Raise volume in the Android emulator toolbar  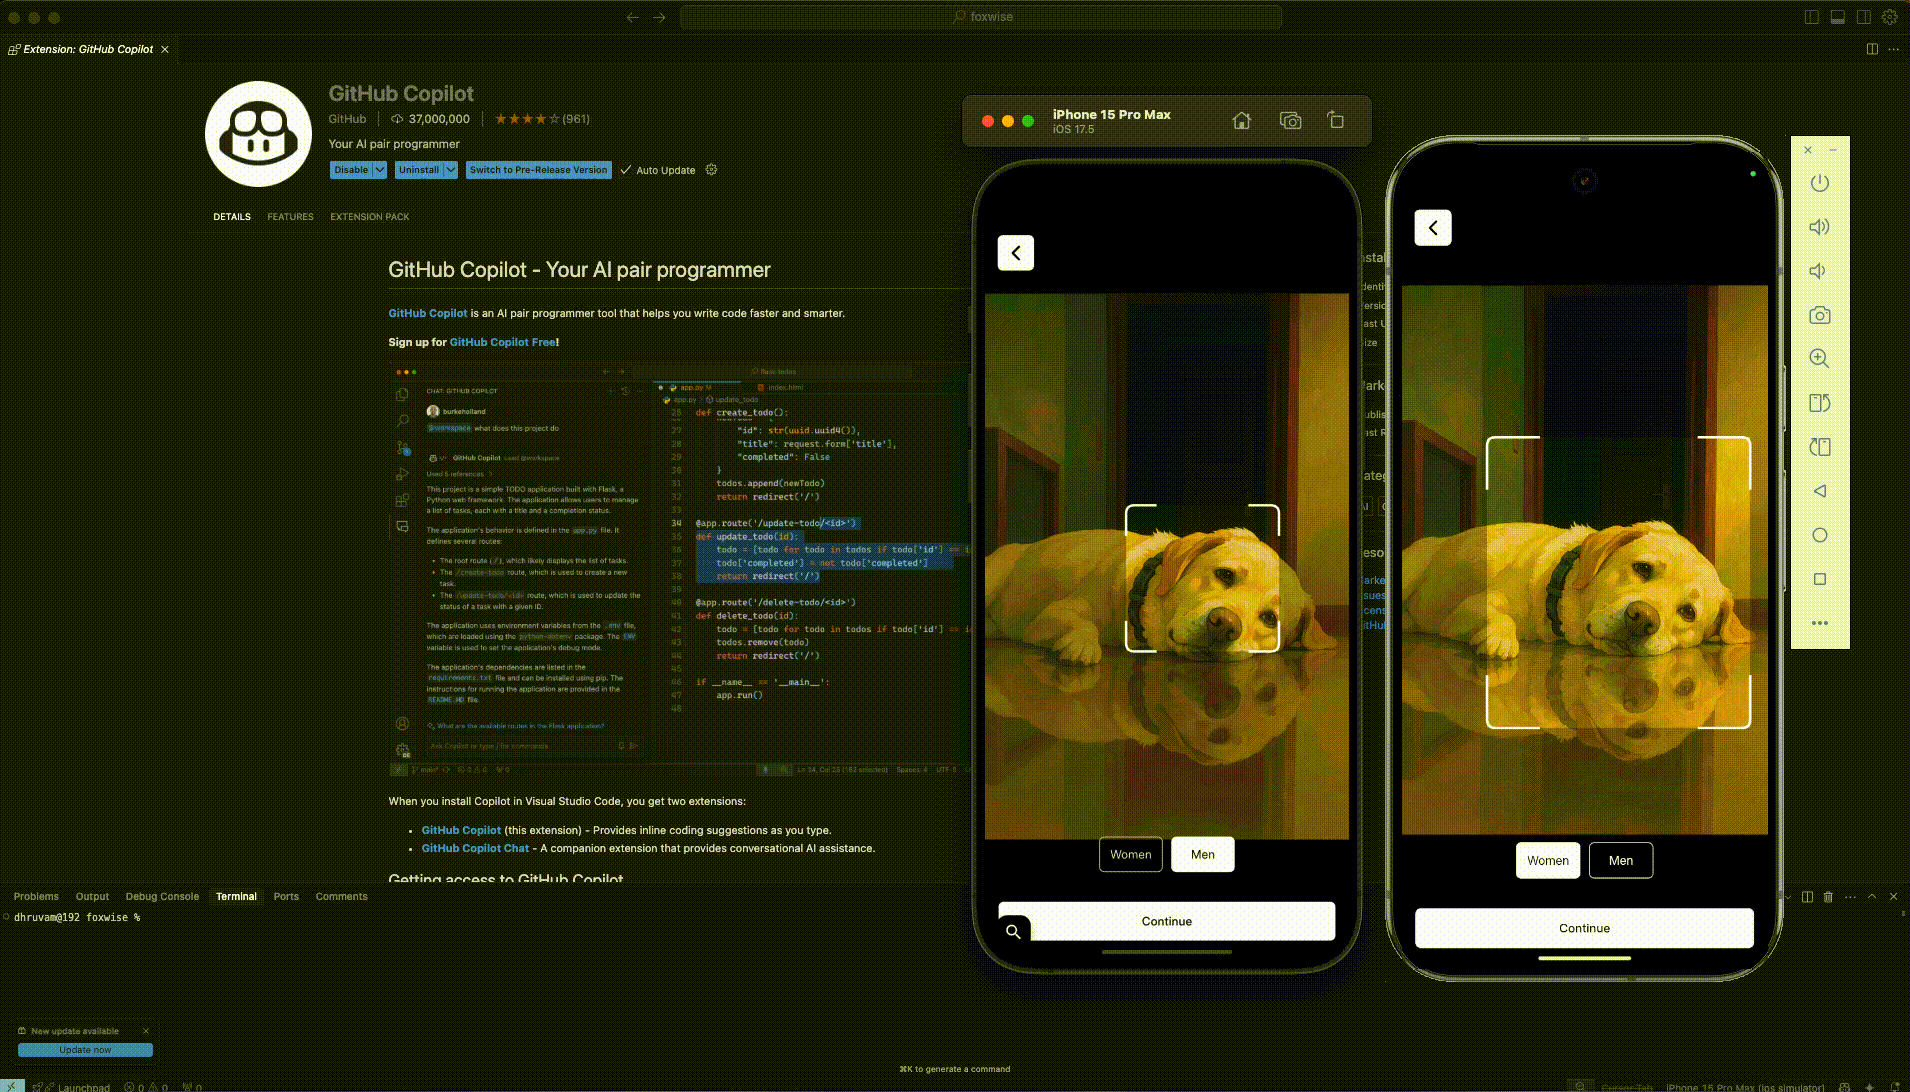1820,227
